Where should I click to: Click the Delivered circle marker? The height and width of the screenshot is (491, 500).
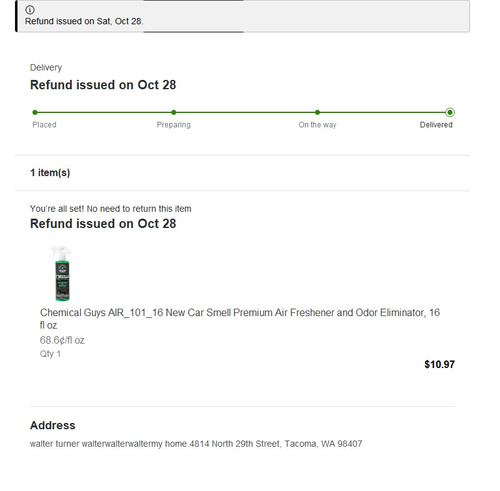[x=450, y=112]
